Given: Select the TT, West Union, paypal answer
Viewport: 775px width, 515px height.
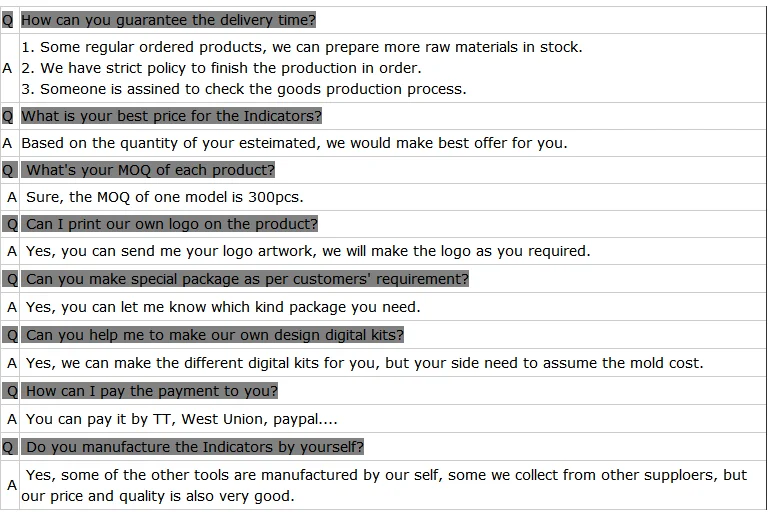Looking at the screenshot, I should 181,419.
